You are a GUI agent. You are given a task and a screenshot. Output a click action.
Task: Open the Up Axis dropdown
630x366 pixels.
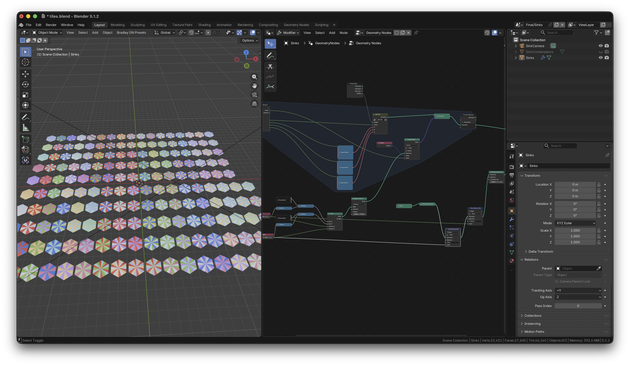[x=578, y=297]
